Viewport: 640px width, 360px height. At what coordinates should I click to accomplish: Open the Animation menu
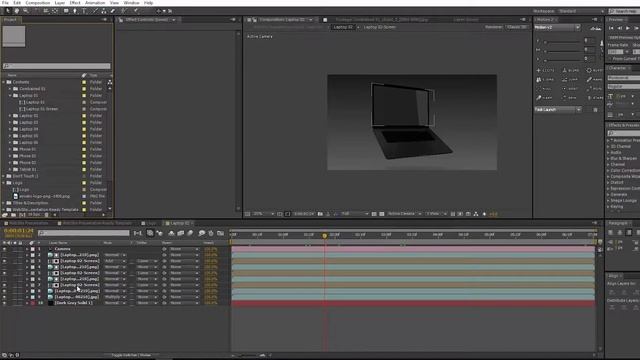95,3
